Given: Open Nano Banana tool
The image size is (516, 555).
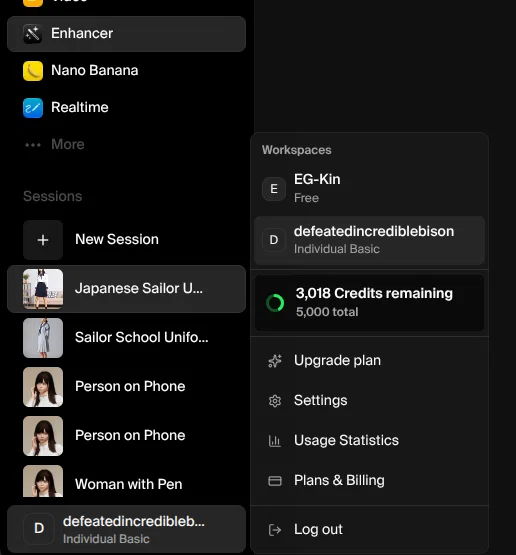Looking at the screenshot, I should (x=126, y=70).
